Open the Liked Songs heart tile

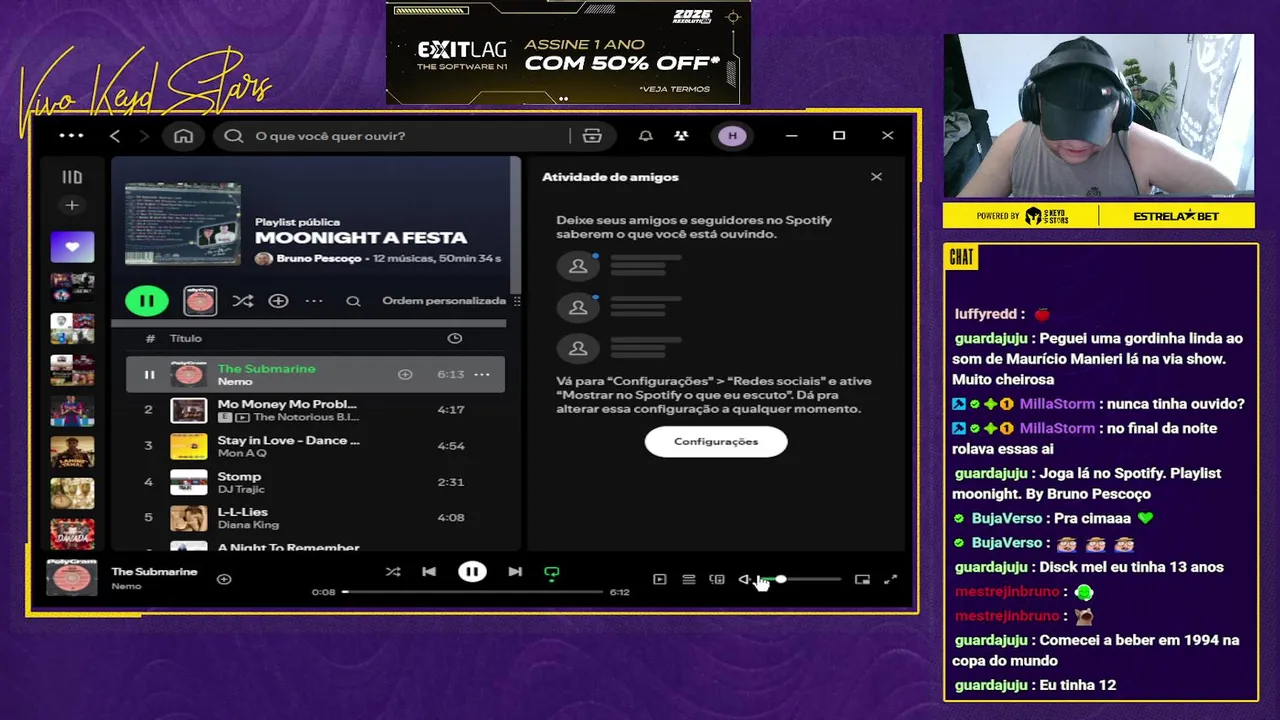pos(72,246)
